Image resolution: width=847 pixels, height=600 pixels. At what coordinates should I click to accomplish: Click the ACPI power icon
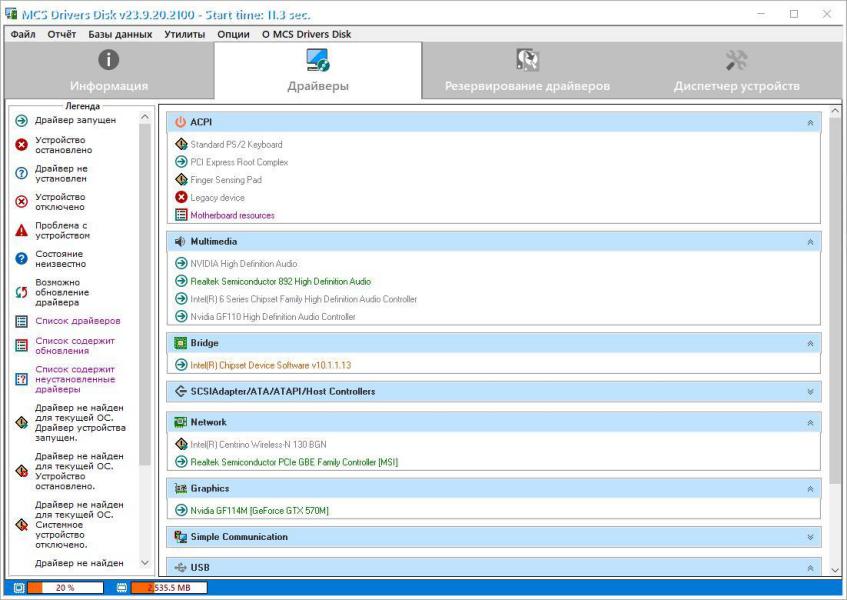(180, 122)
